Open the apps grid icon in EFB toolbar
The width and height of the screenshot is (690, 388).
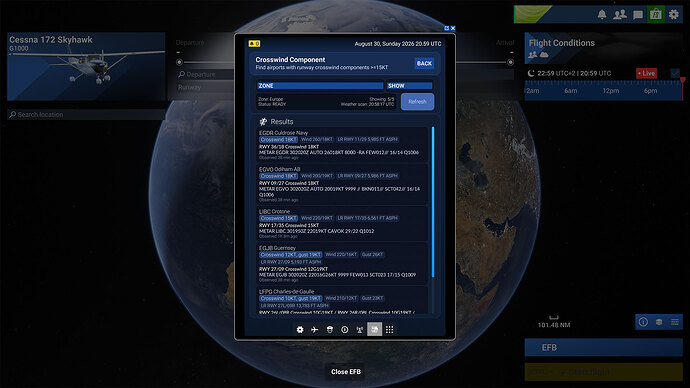coord(389,329)
